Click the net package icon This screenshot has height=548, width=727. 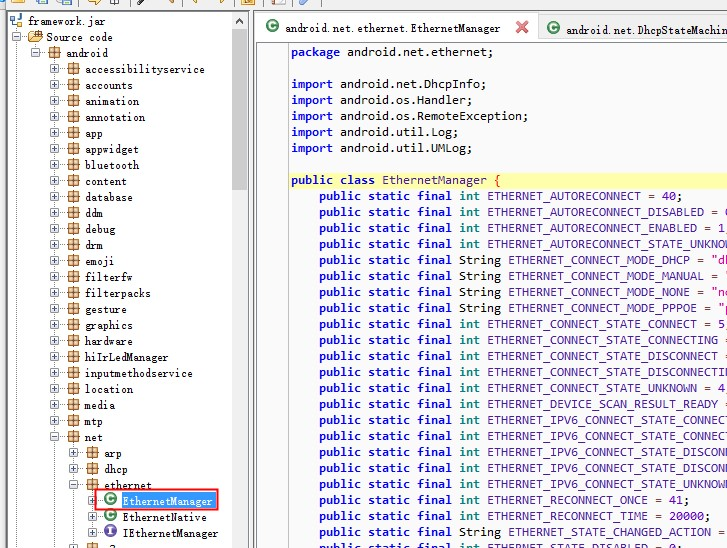73,437
